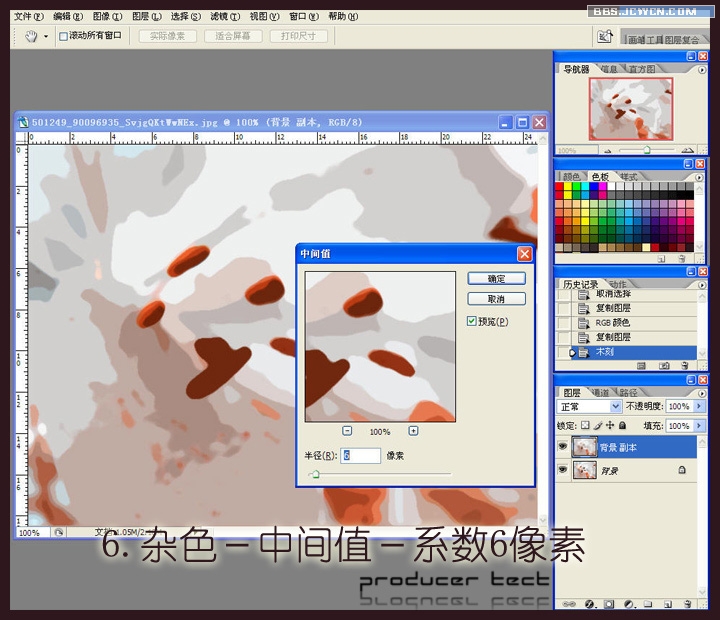Select the Hand tool icon in options bar
This screenshot has width=720, height=620.
tap(31, 36)
